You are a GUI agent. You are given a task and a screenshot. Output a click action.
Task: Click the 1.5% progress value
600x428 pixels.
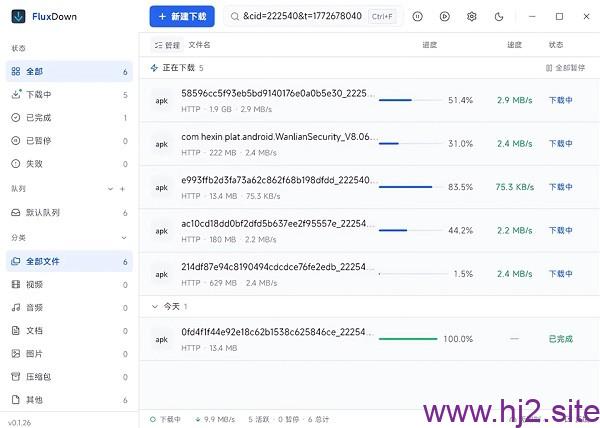pyautogui.click(x=463, y=274)
